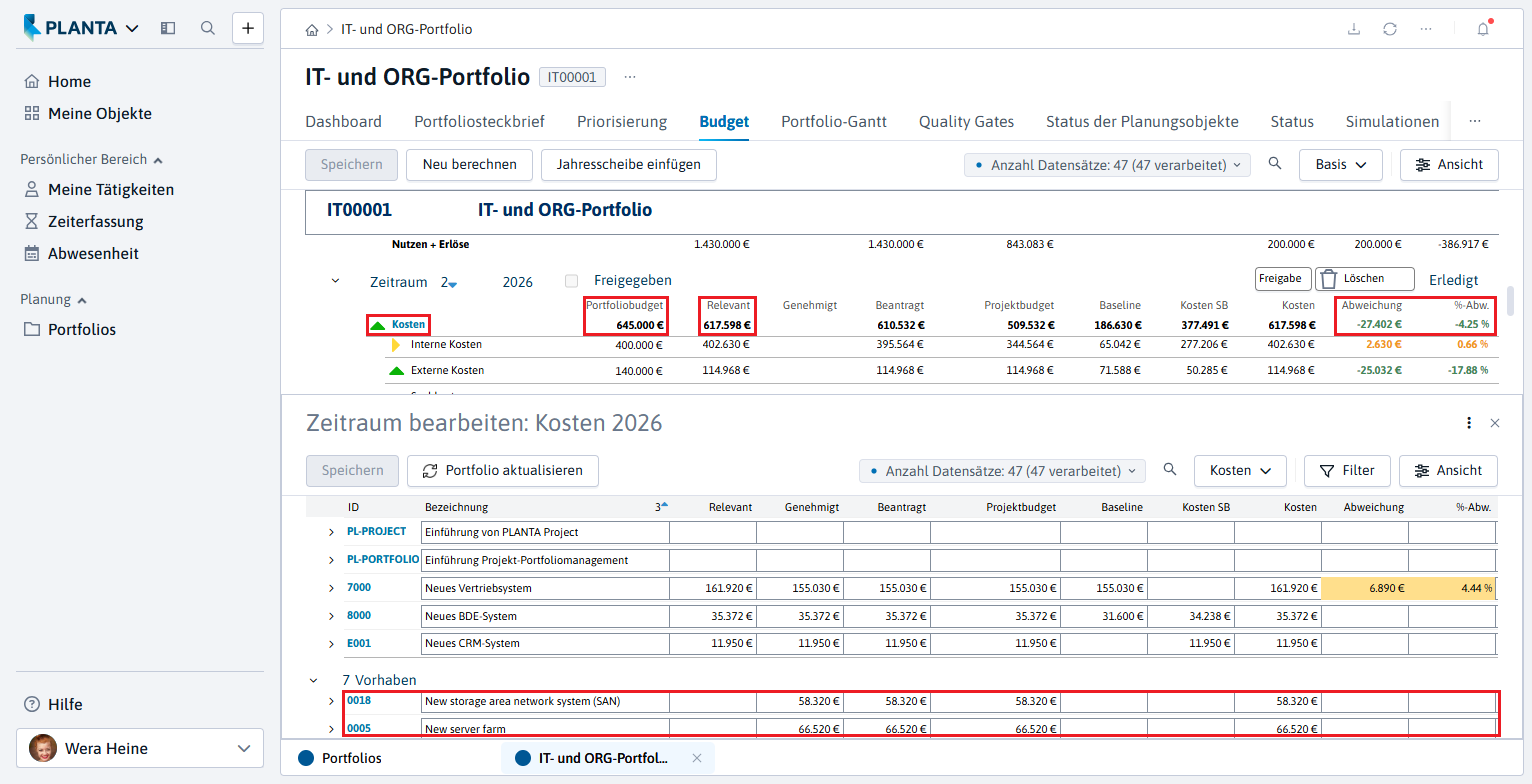
Task: Search records in the Budget toolbar
Action: (1275, 164)
